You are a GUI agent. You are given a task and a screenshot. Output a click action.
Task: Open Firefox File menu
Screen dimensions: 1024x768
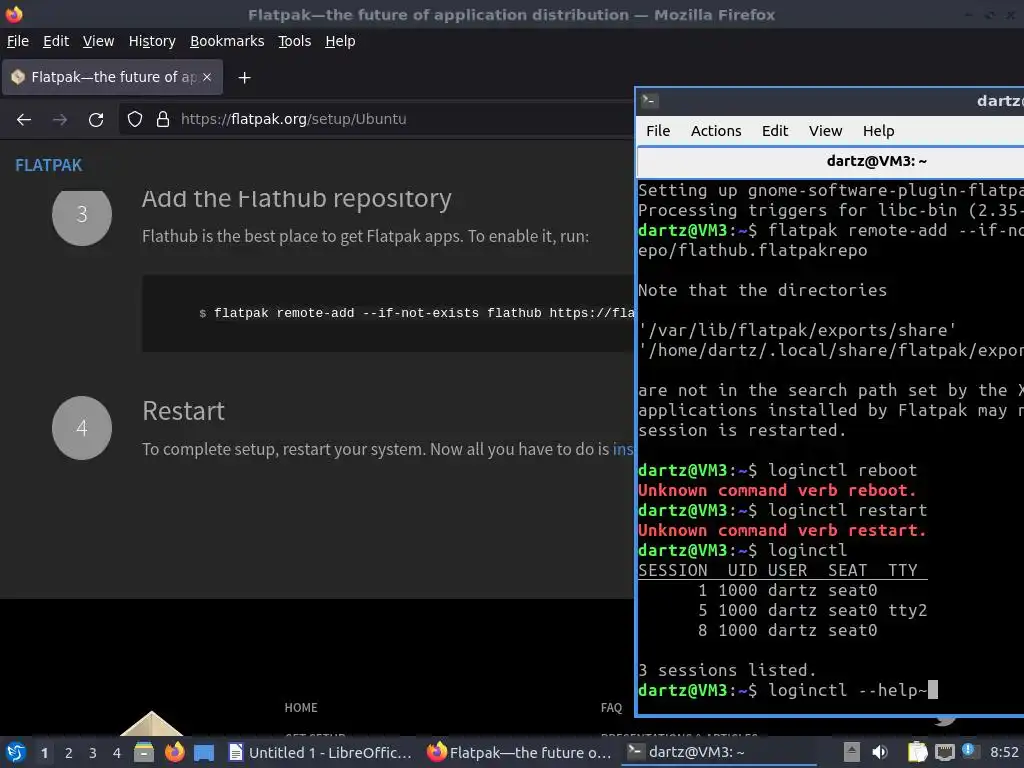pyautogui.click(x=18, y=41)
